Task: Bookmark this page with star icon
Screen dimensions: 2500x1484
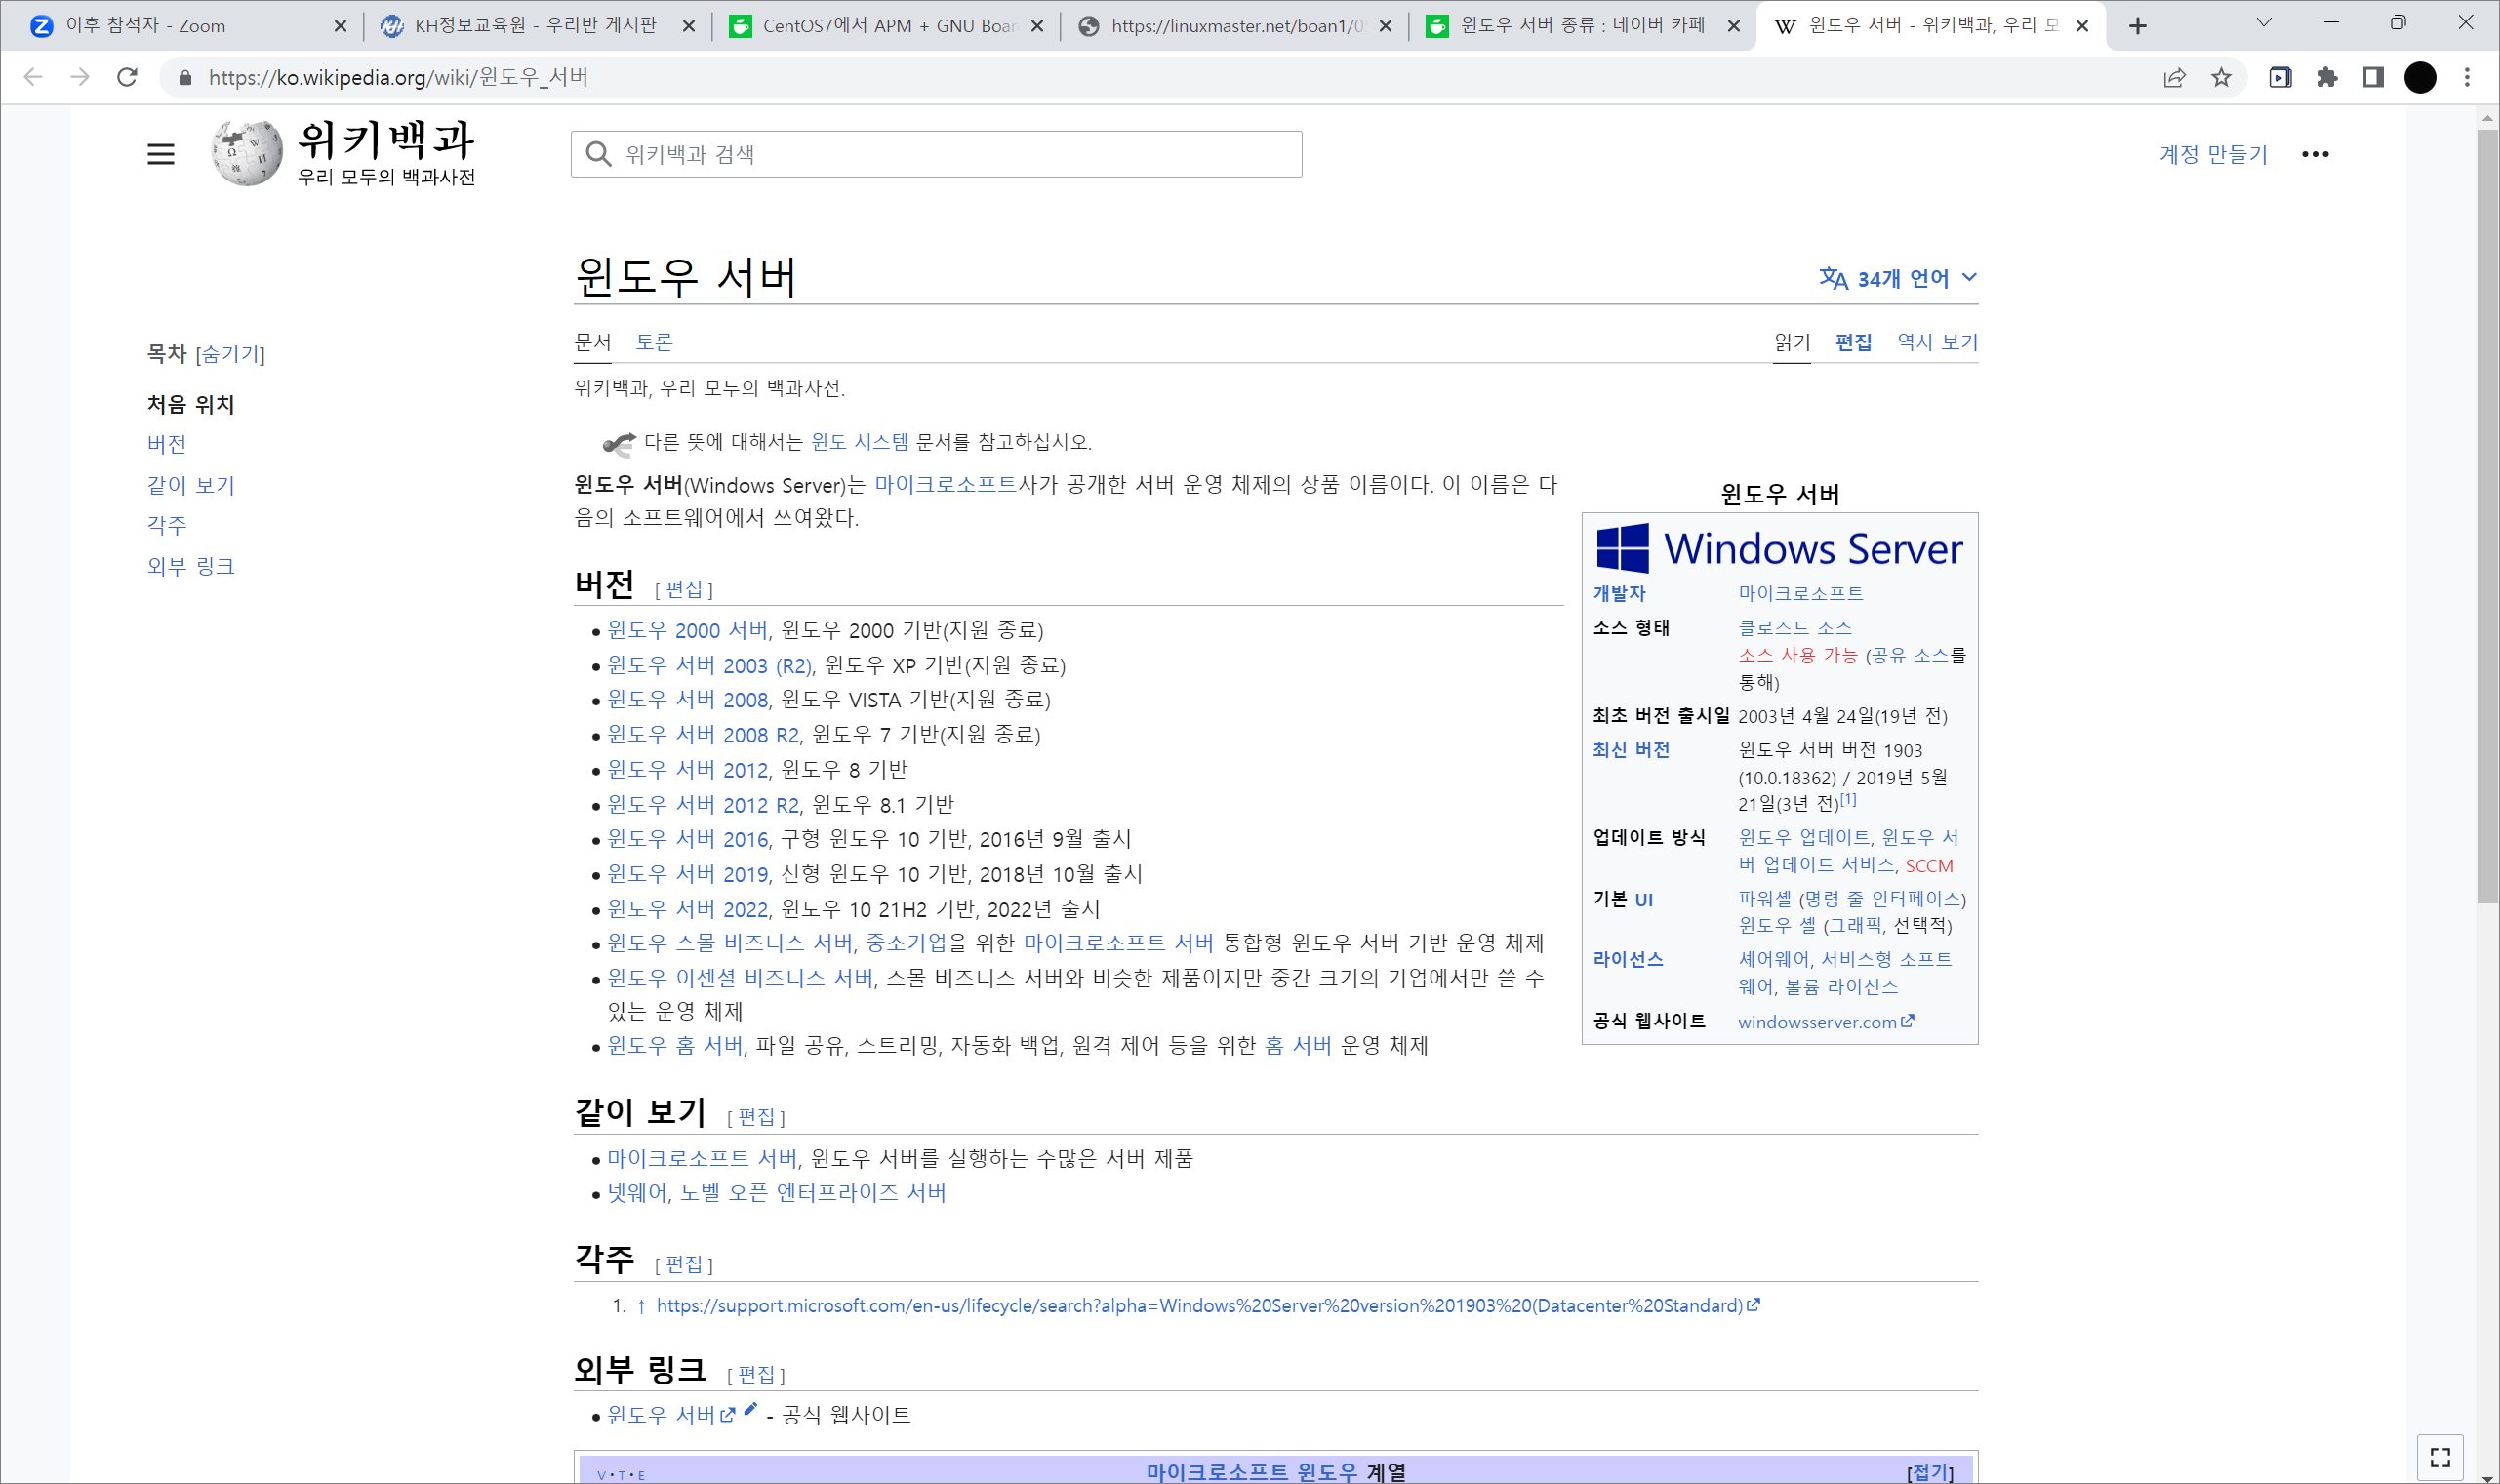Action: (2221, 77)
